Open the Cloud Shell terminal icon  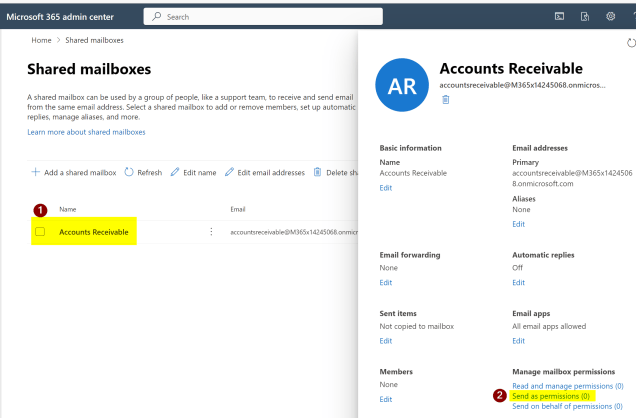click(559, 17)
